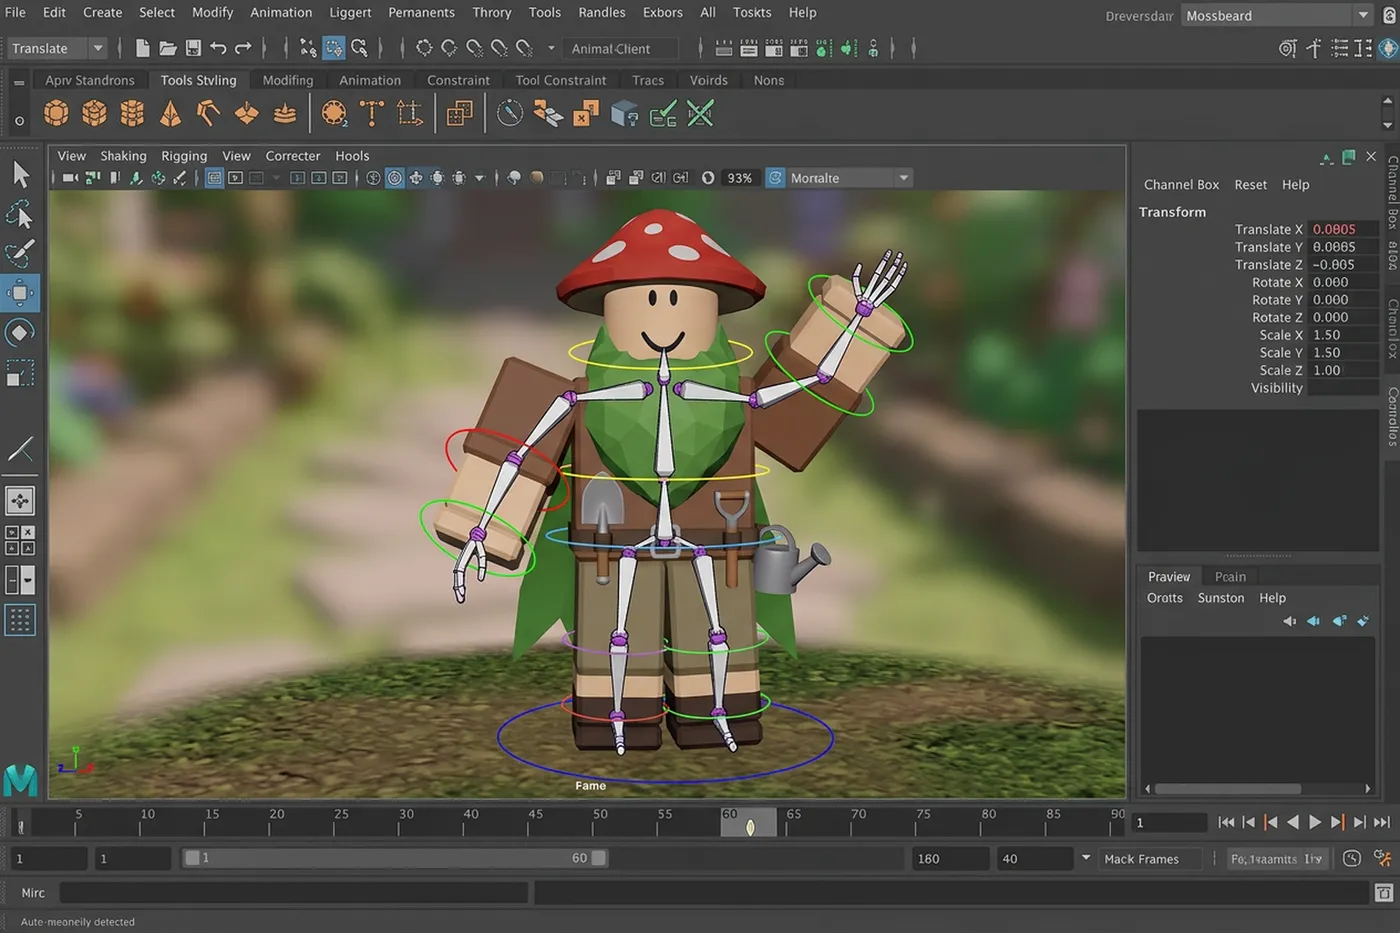This screenshot has height=933, width=1400.
Task: Toggle the wireframe globe display button
Action: point(373,178)
